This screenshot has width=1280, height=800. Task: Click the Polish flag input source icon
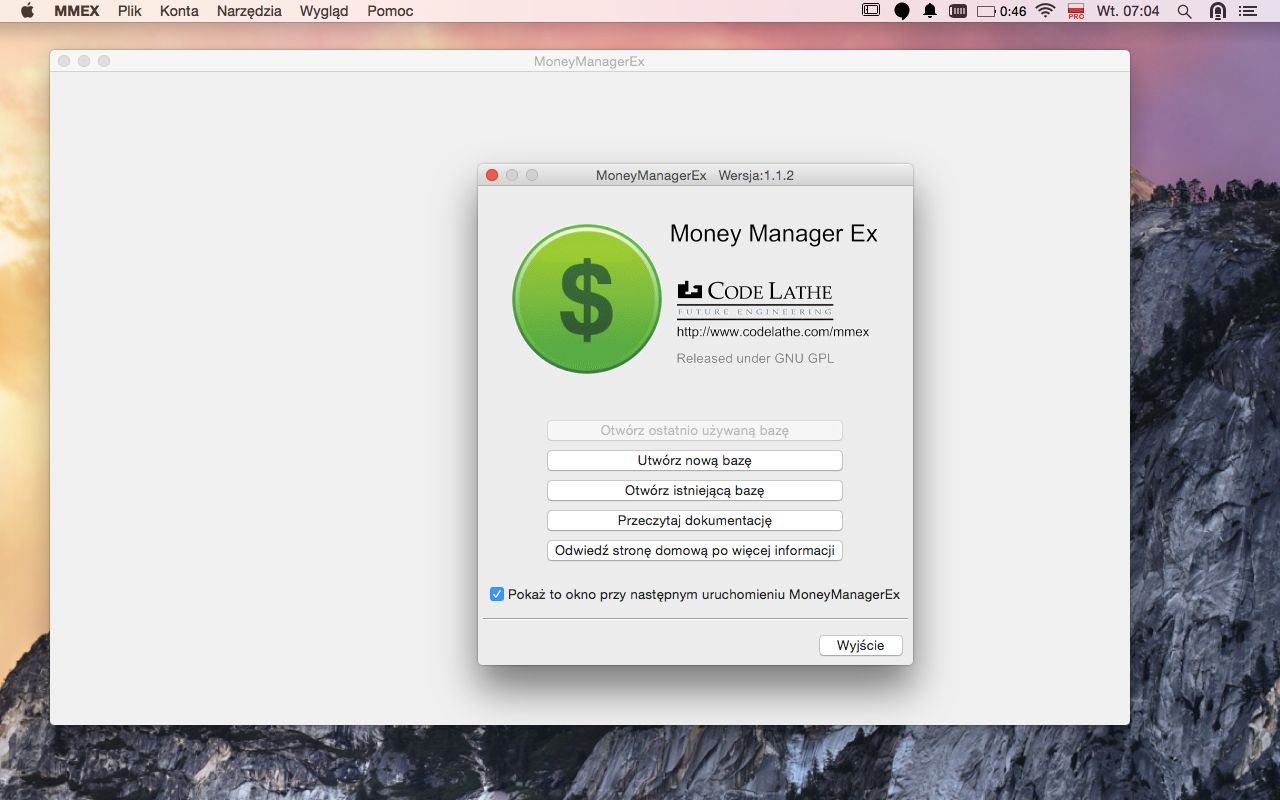click(x=1076, y=11)
